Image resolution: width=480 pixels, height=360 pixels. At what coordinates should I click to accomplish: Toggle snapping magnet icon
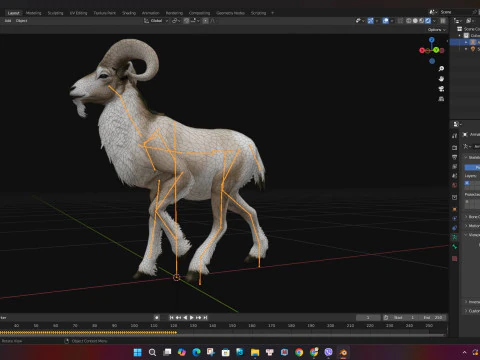[x=186, y=21]
